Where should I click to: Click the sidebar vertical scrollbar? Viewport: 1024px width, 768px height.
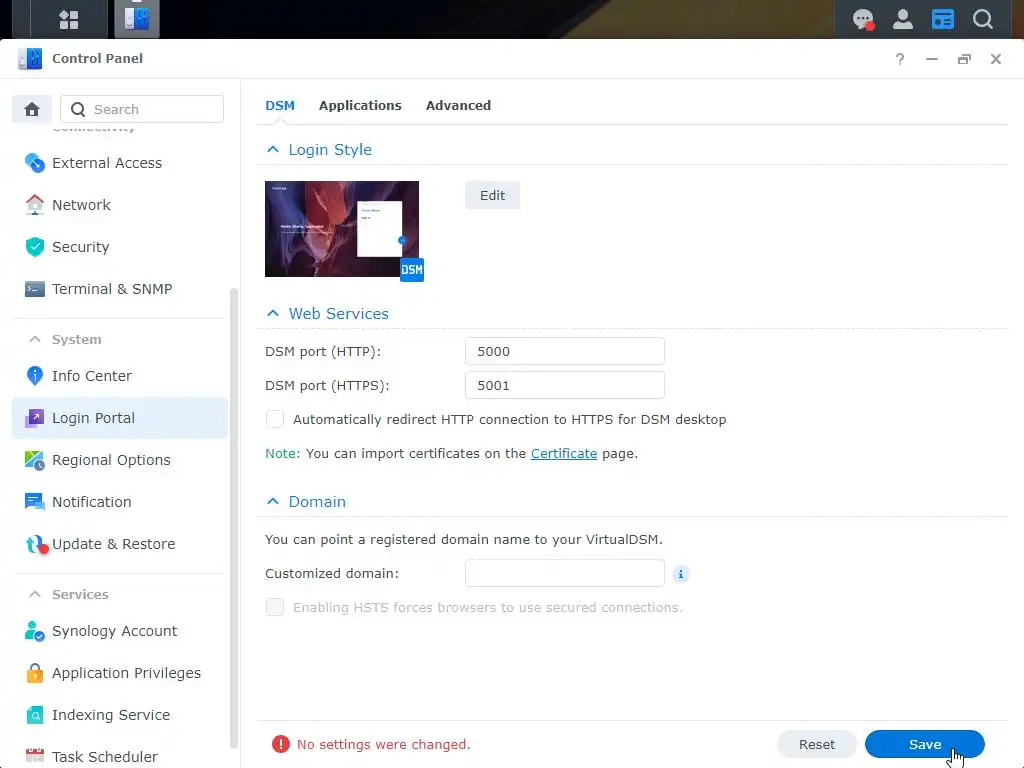[x=234, y=519]
